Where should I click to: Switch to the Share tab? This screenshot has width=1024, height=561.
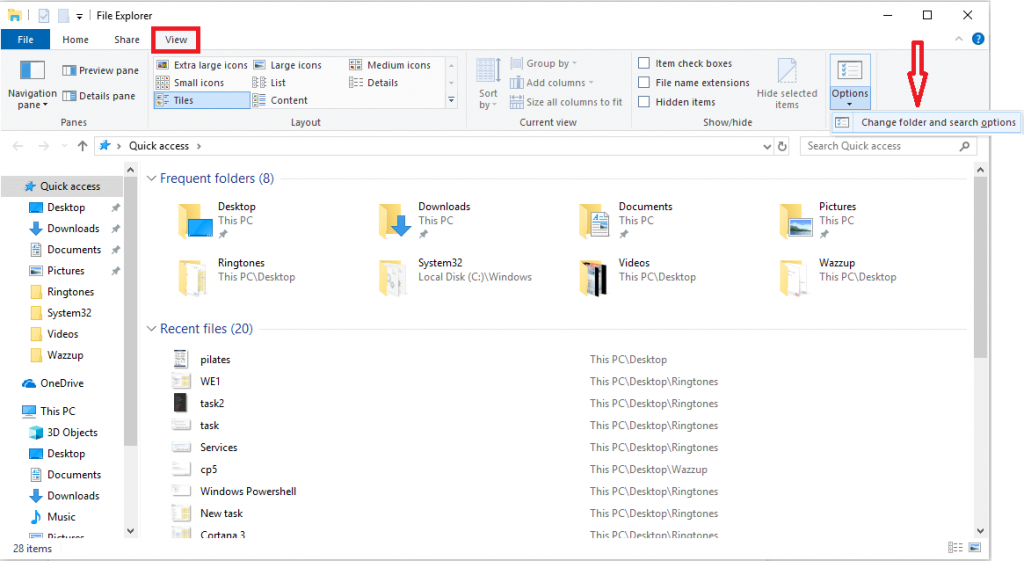(x=127, y=39)
